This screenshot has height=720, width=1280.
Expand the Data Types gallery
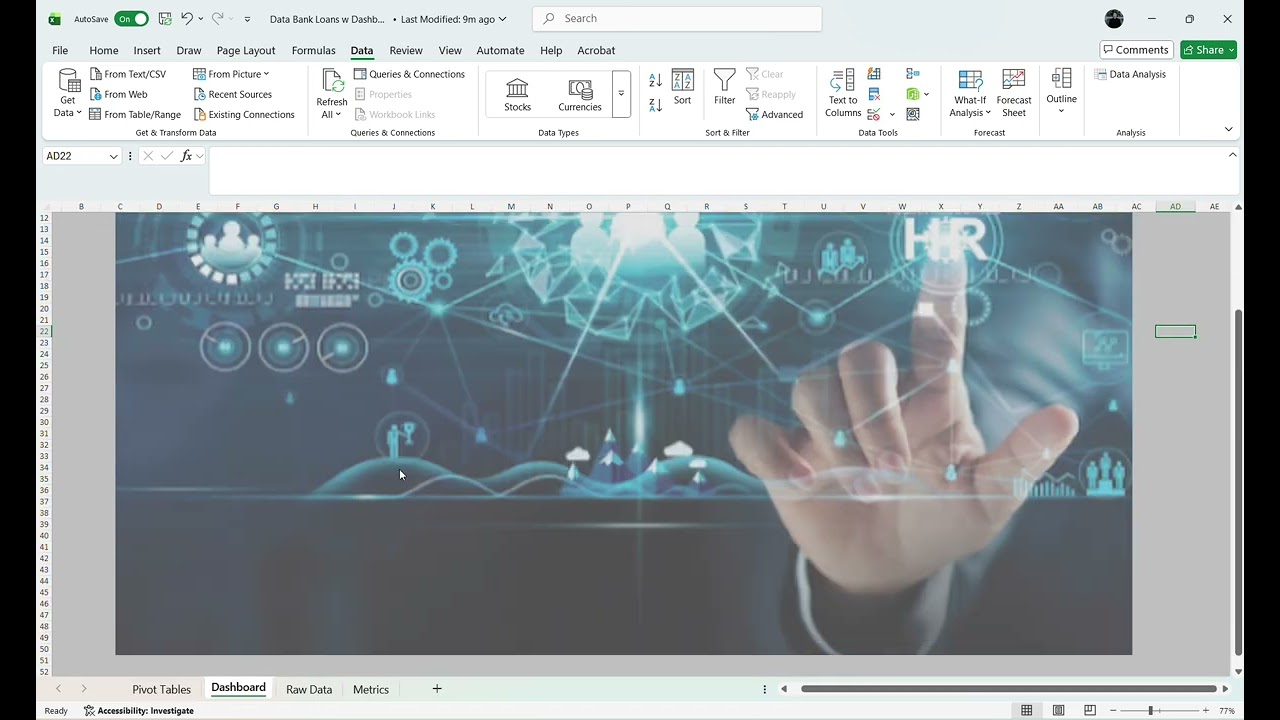[x=621, y=94]
